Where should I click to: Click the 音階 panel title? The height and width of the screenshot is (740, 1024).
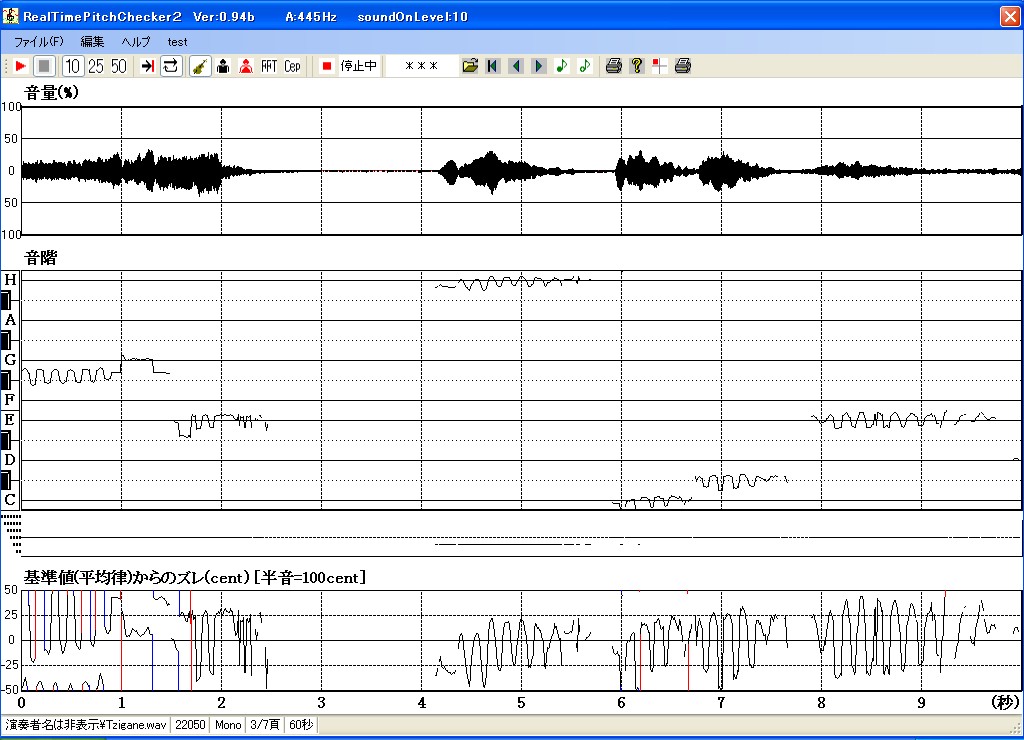click(40, 258)
